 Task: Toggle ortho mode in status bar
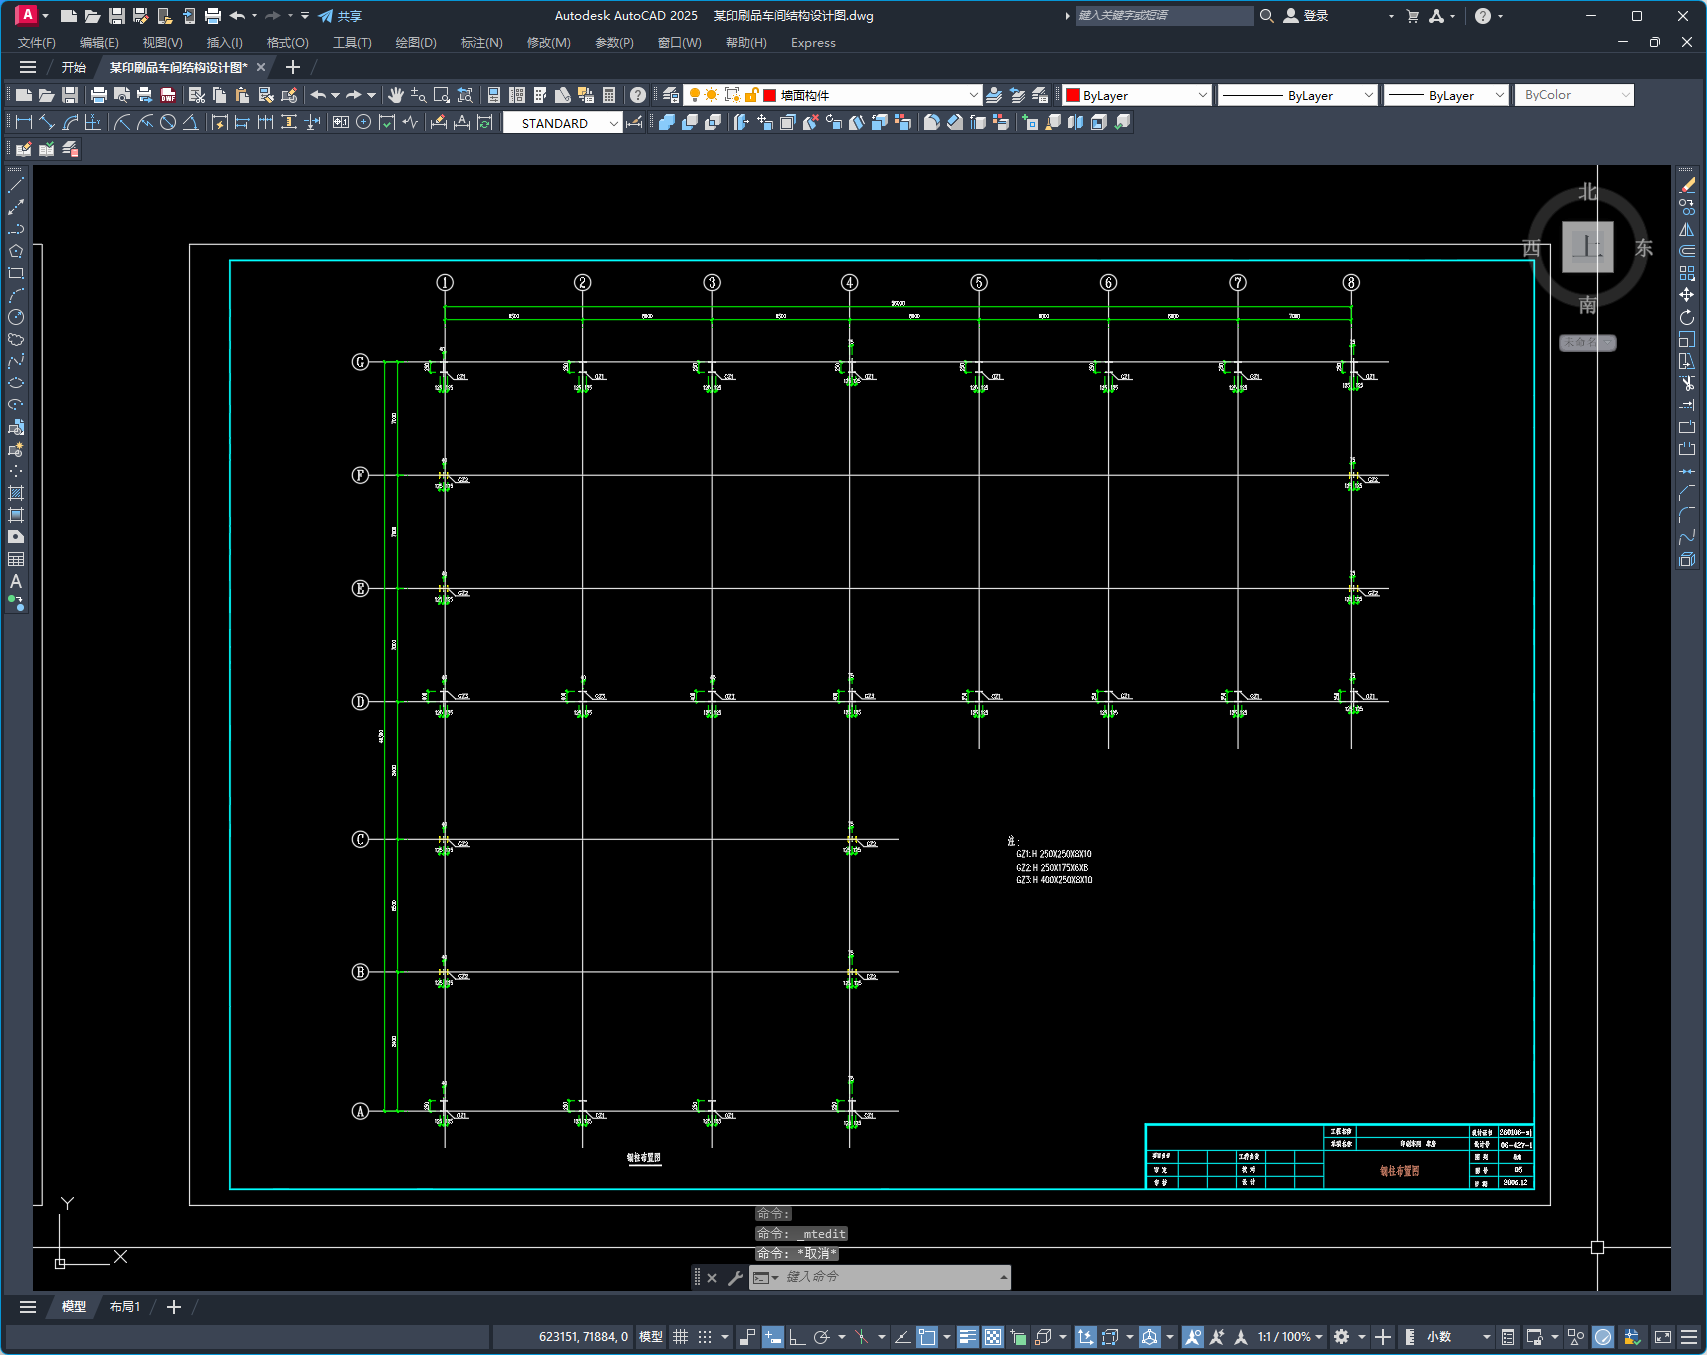pyautogui.click(x=797, y=1337)
